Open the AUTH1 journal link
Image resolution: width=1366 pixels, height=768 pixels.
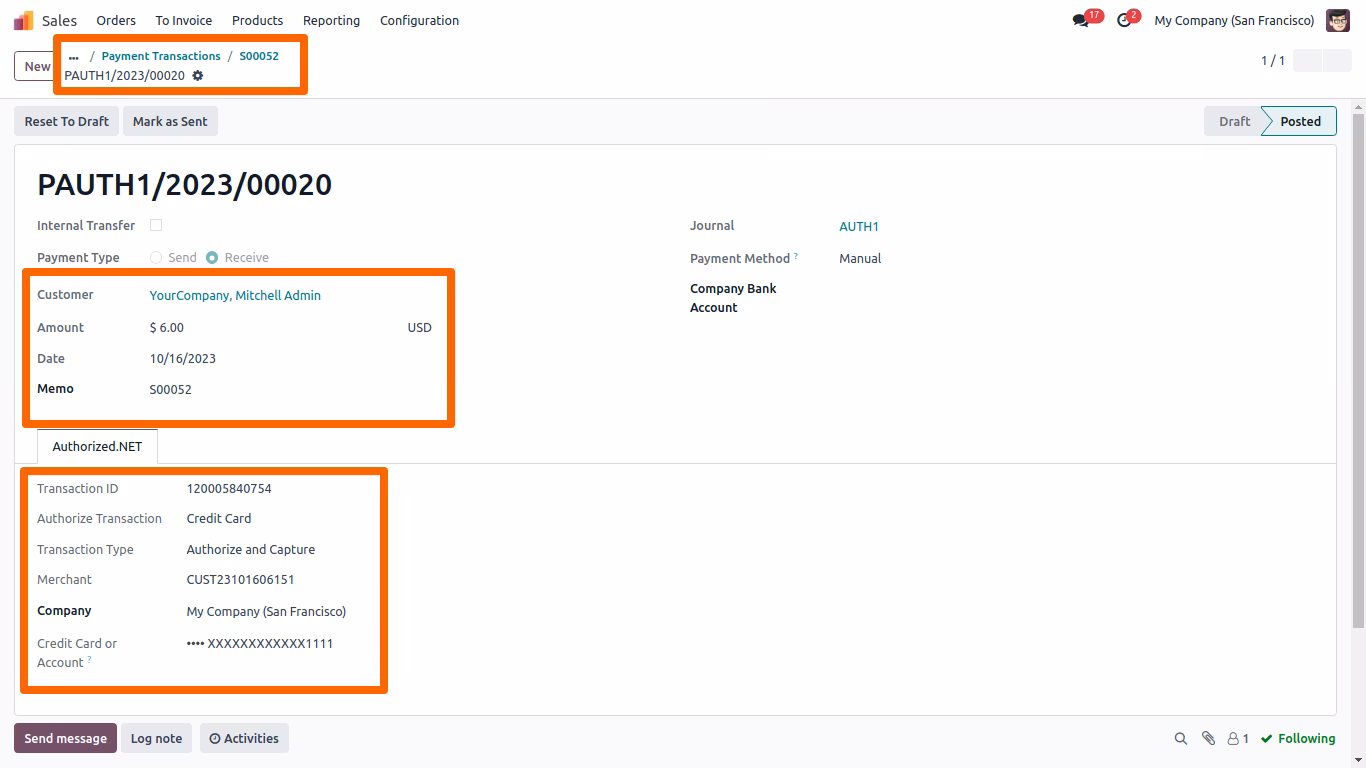click(859, 227)
